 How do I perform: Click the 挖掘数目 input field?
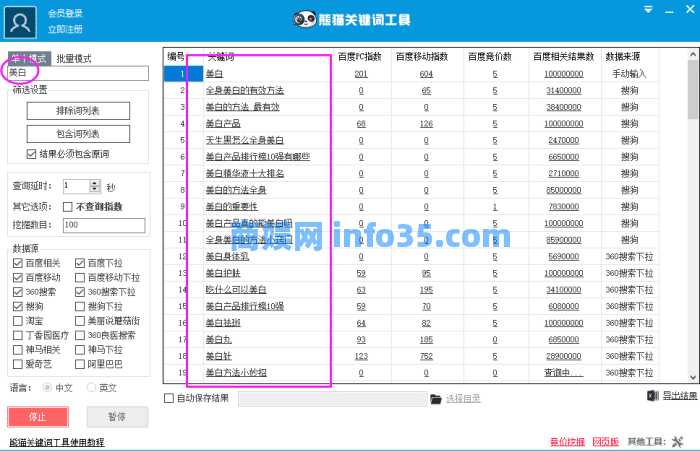103,225
